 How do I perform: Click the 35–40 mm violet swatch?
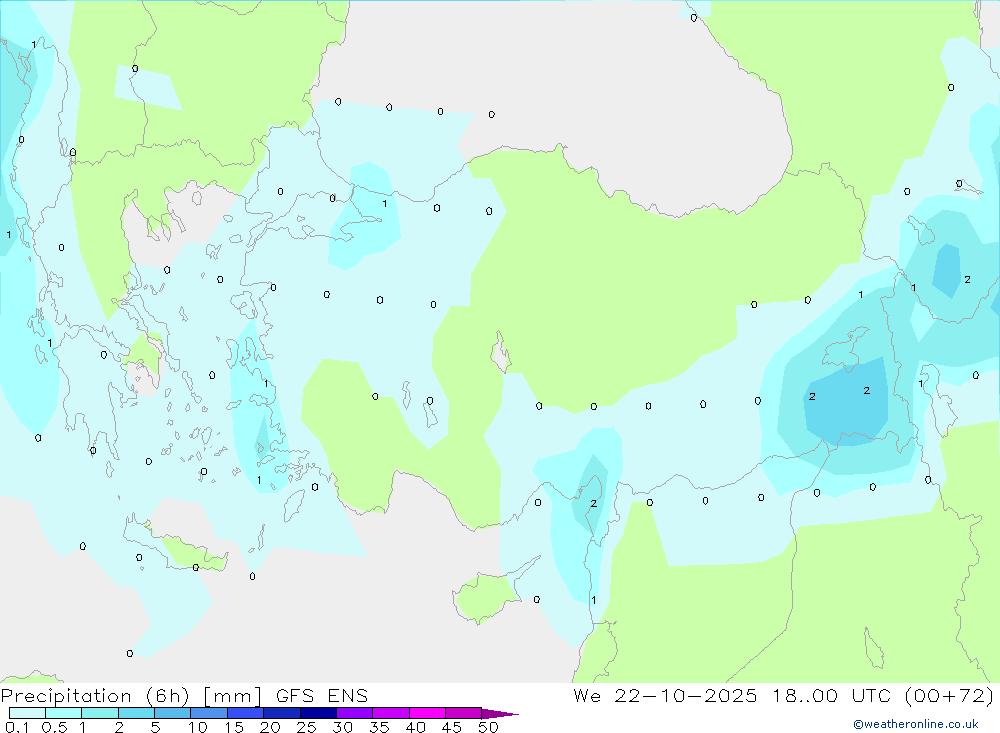[390, 713]
